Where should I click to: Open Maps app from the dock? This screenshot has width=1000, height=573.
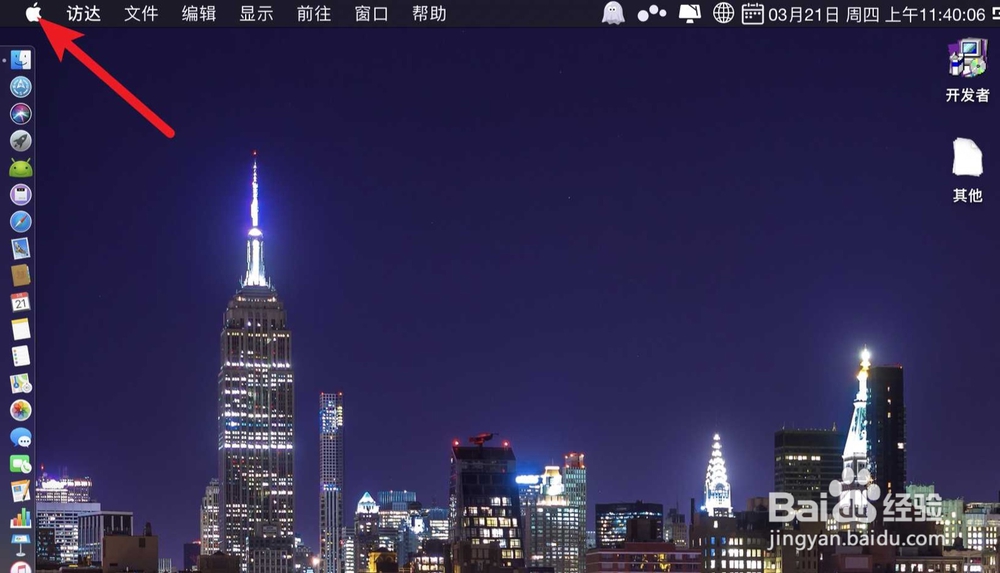click(21, 383)
